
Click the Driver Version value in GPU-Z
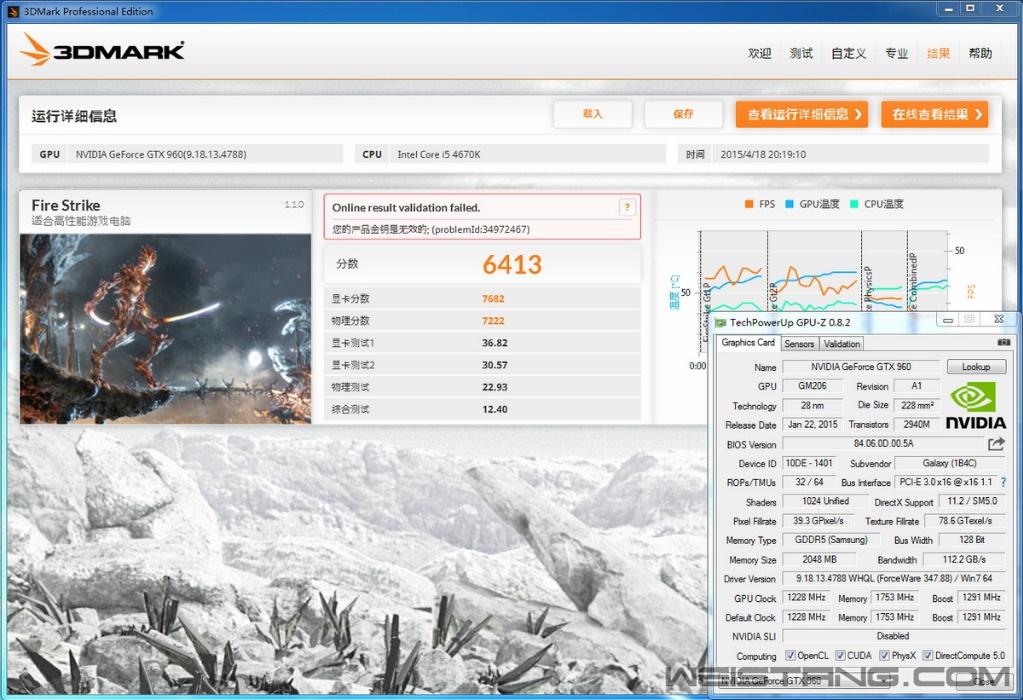click(x=894, y=579)
